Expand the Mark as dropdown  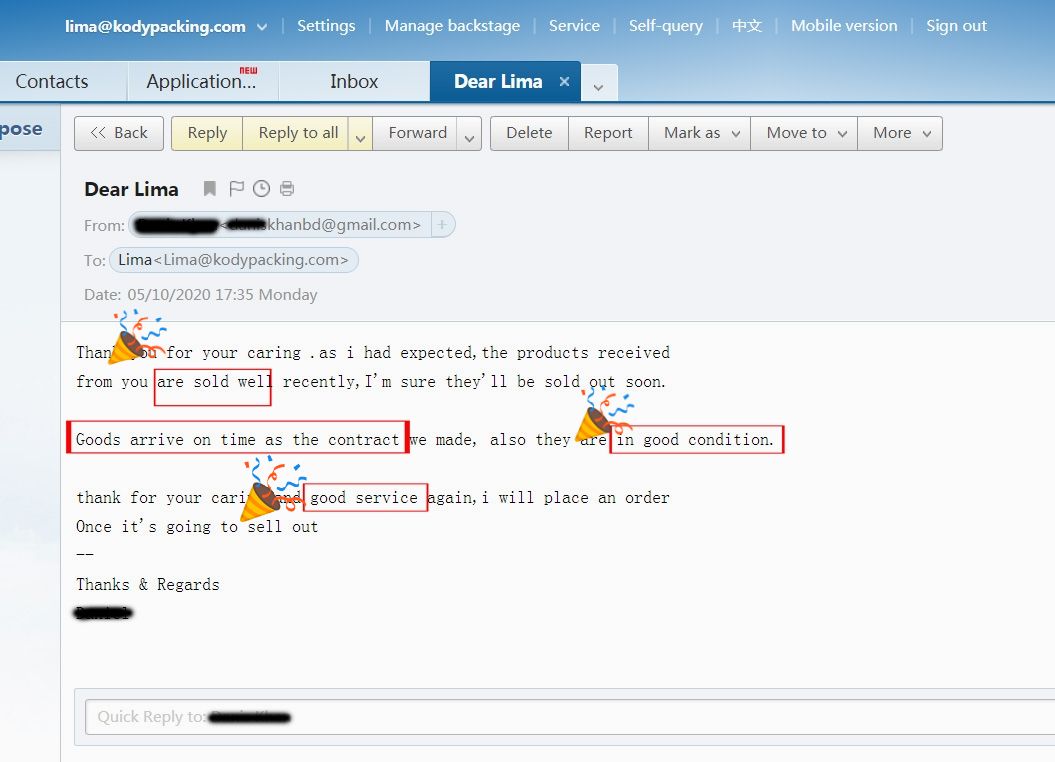click(x=735, y=134)
